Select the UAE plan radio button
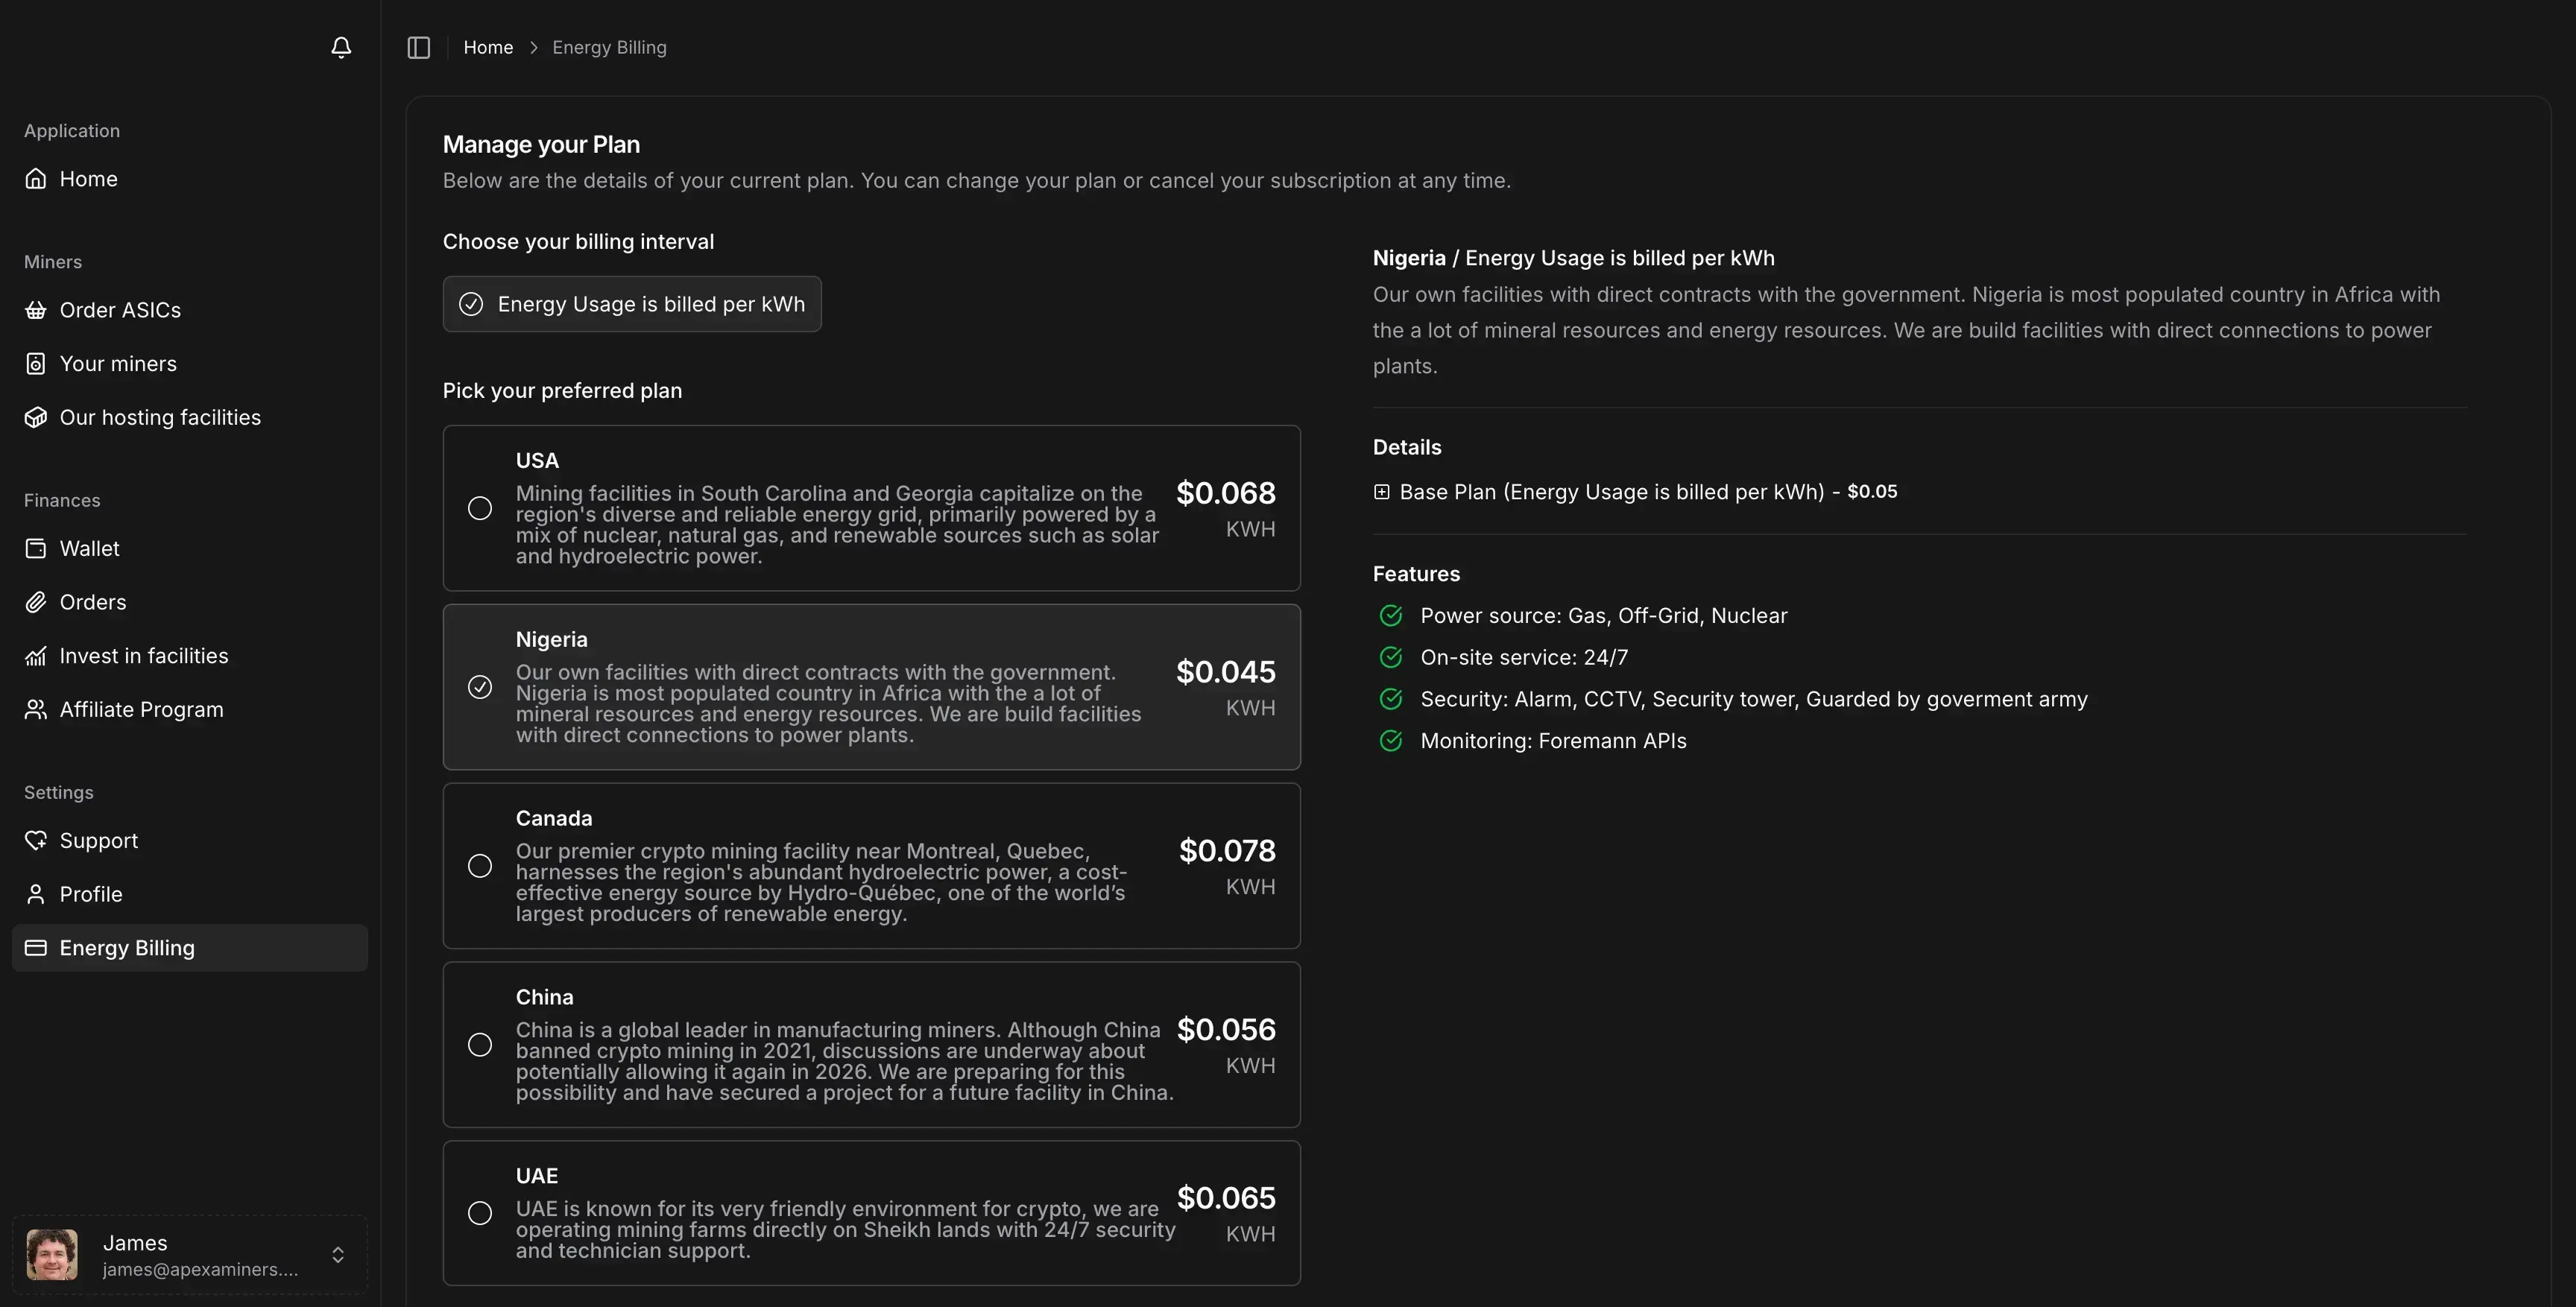2576x1307 pixels. (480, 1213)
